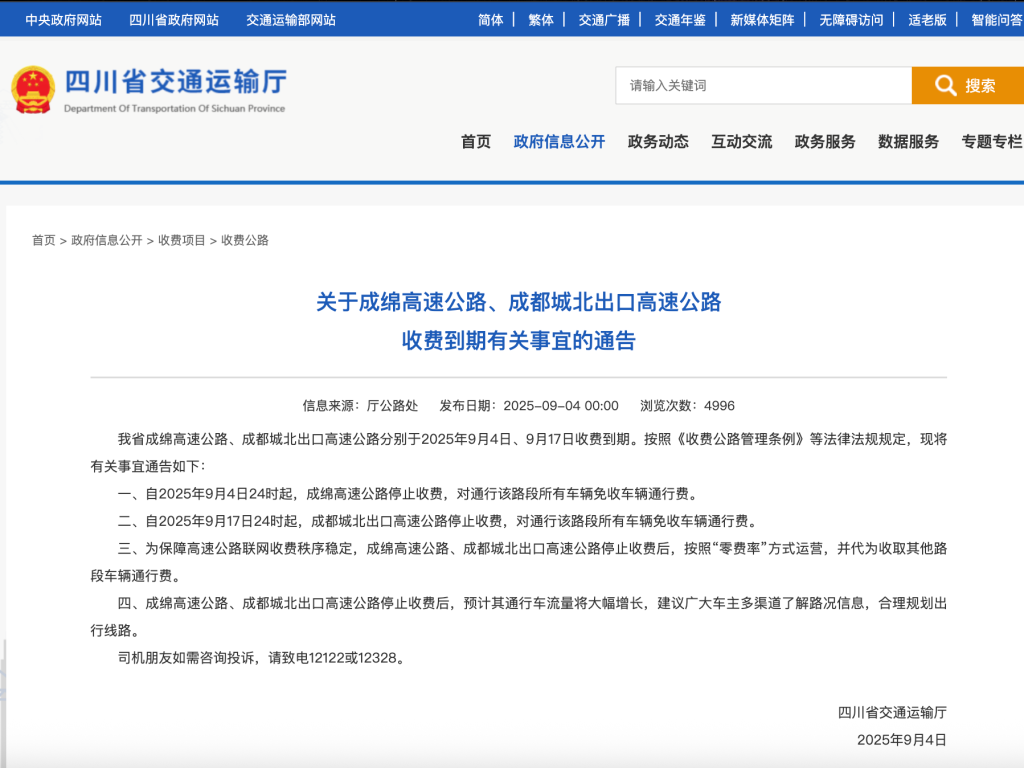Viewport: 1024px width, 768px height.
Task: Open the 交通运输部网站 link
Action: tap(291, 20)
